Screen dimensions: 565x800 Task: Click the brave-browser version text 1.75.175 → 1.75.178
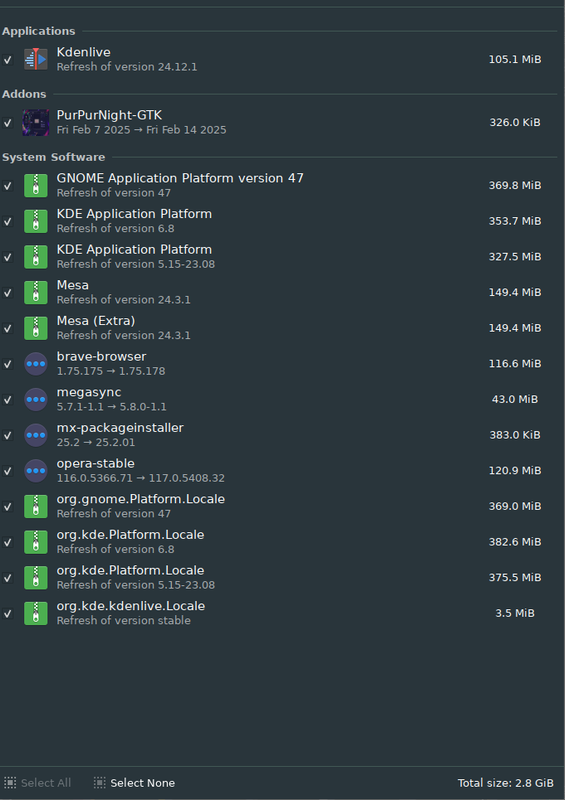coord(111,371)
